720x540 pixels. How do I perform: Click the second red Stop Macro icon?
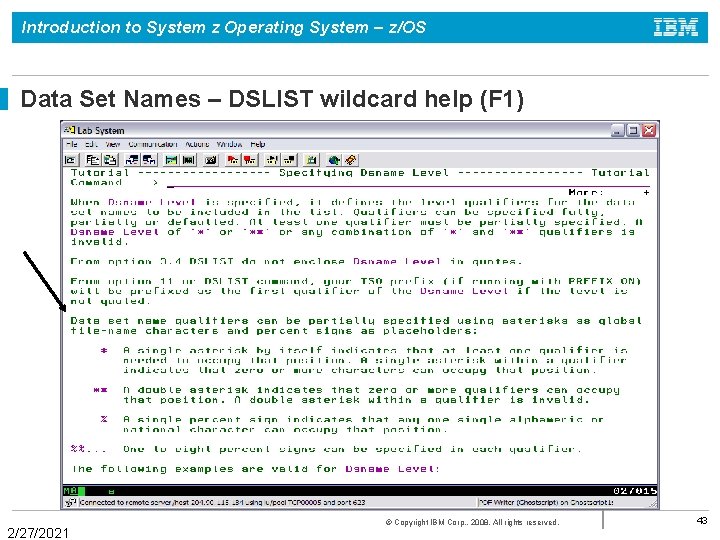250,160
